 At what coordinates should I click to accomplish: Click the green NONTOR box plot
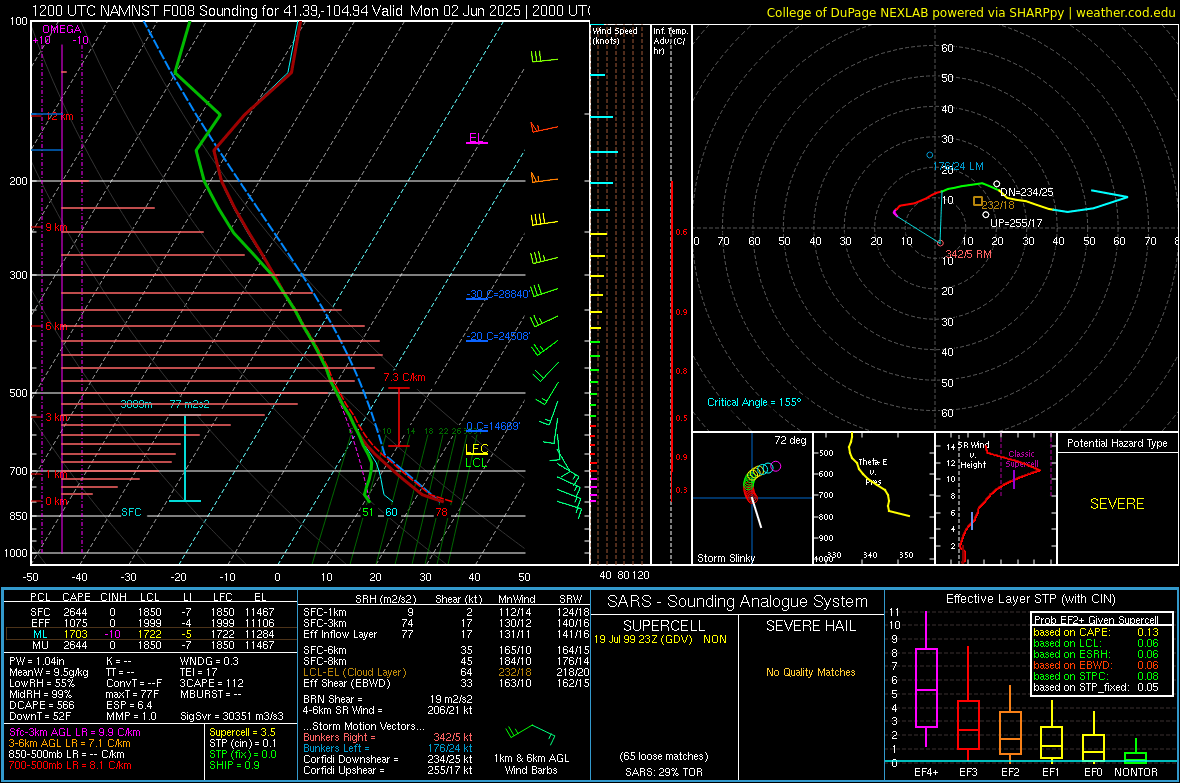pos(1136,757)
